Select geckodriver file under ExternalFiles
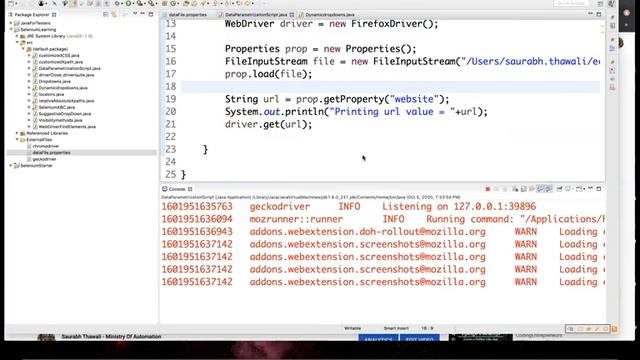640x360 pixels. (x=44, y=159)
